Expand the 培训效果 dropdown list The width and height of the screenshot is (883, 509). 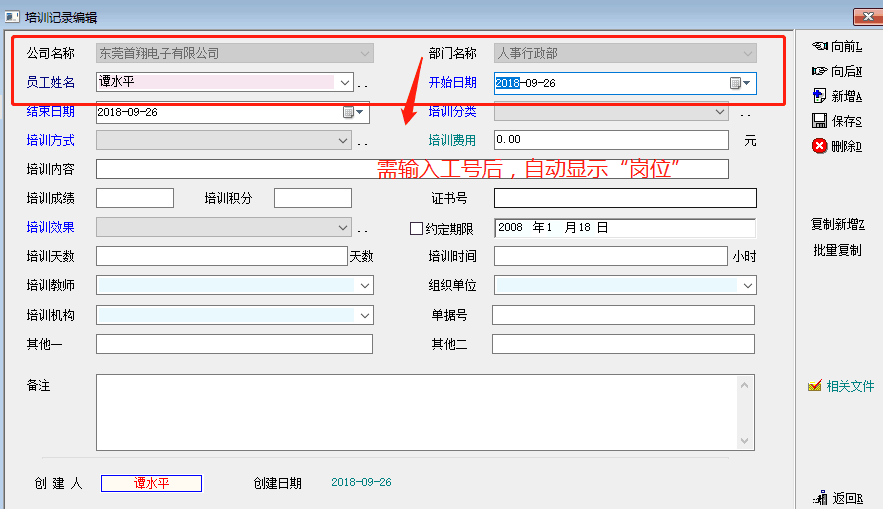(344, 228)
